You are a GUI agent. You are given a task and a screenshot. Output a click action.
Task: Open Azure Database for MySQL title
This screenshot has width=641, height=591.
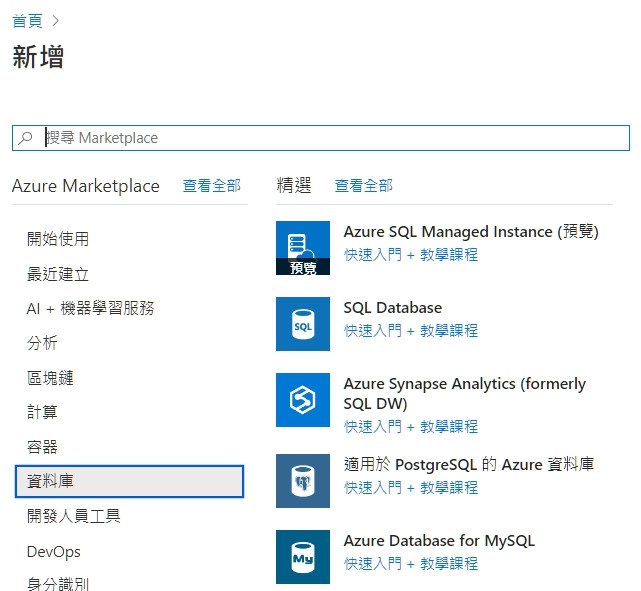coord(439,541)
